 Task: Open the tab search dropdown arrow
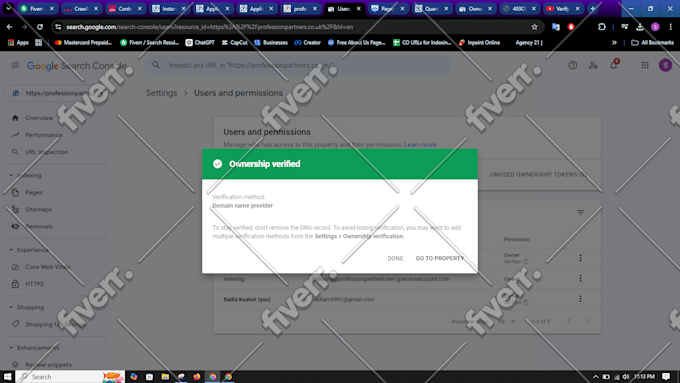pyautogui.click(x=8, y=8)
